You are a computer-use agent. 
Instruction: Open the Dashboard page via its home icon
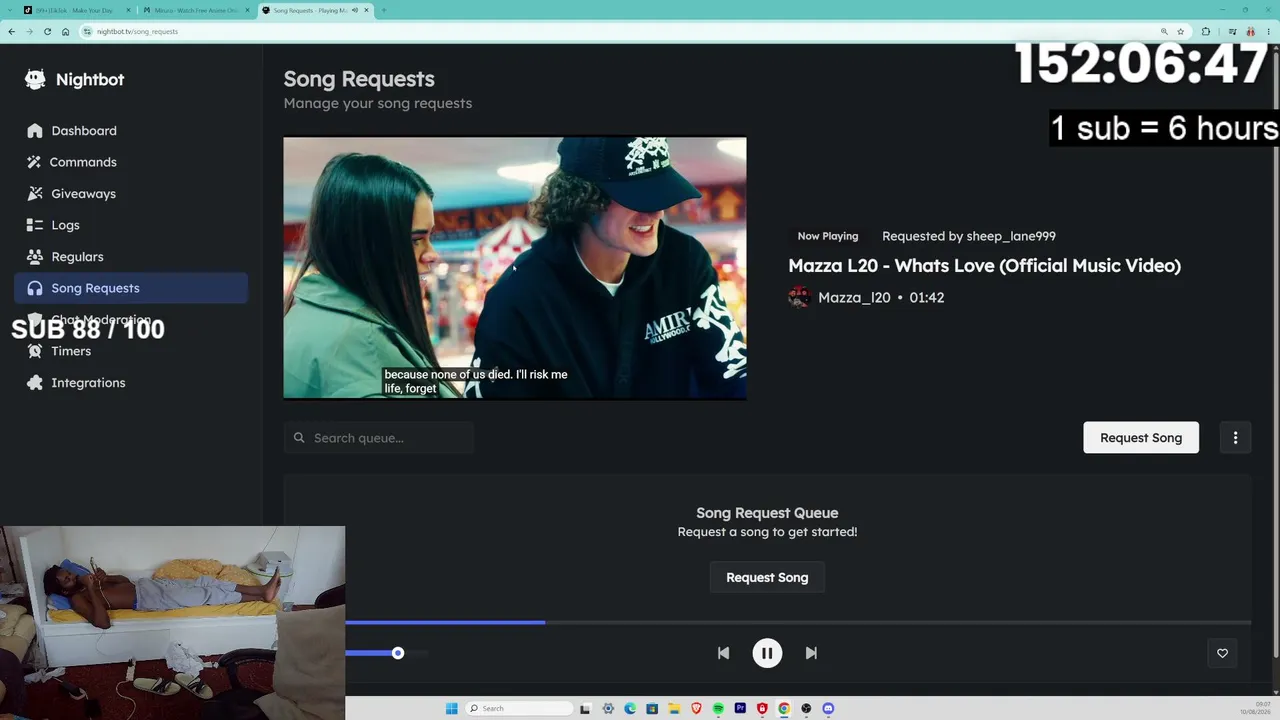point(35,131)
